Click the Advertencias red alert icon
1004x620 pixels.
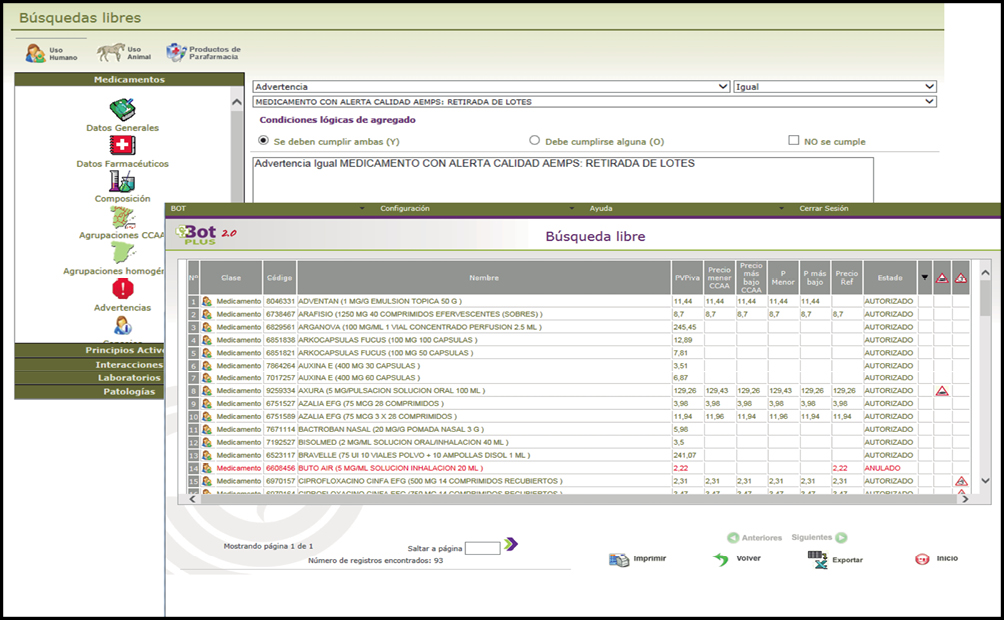click(122, 290)
